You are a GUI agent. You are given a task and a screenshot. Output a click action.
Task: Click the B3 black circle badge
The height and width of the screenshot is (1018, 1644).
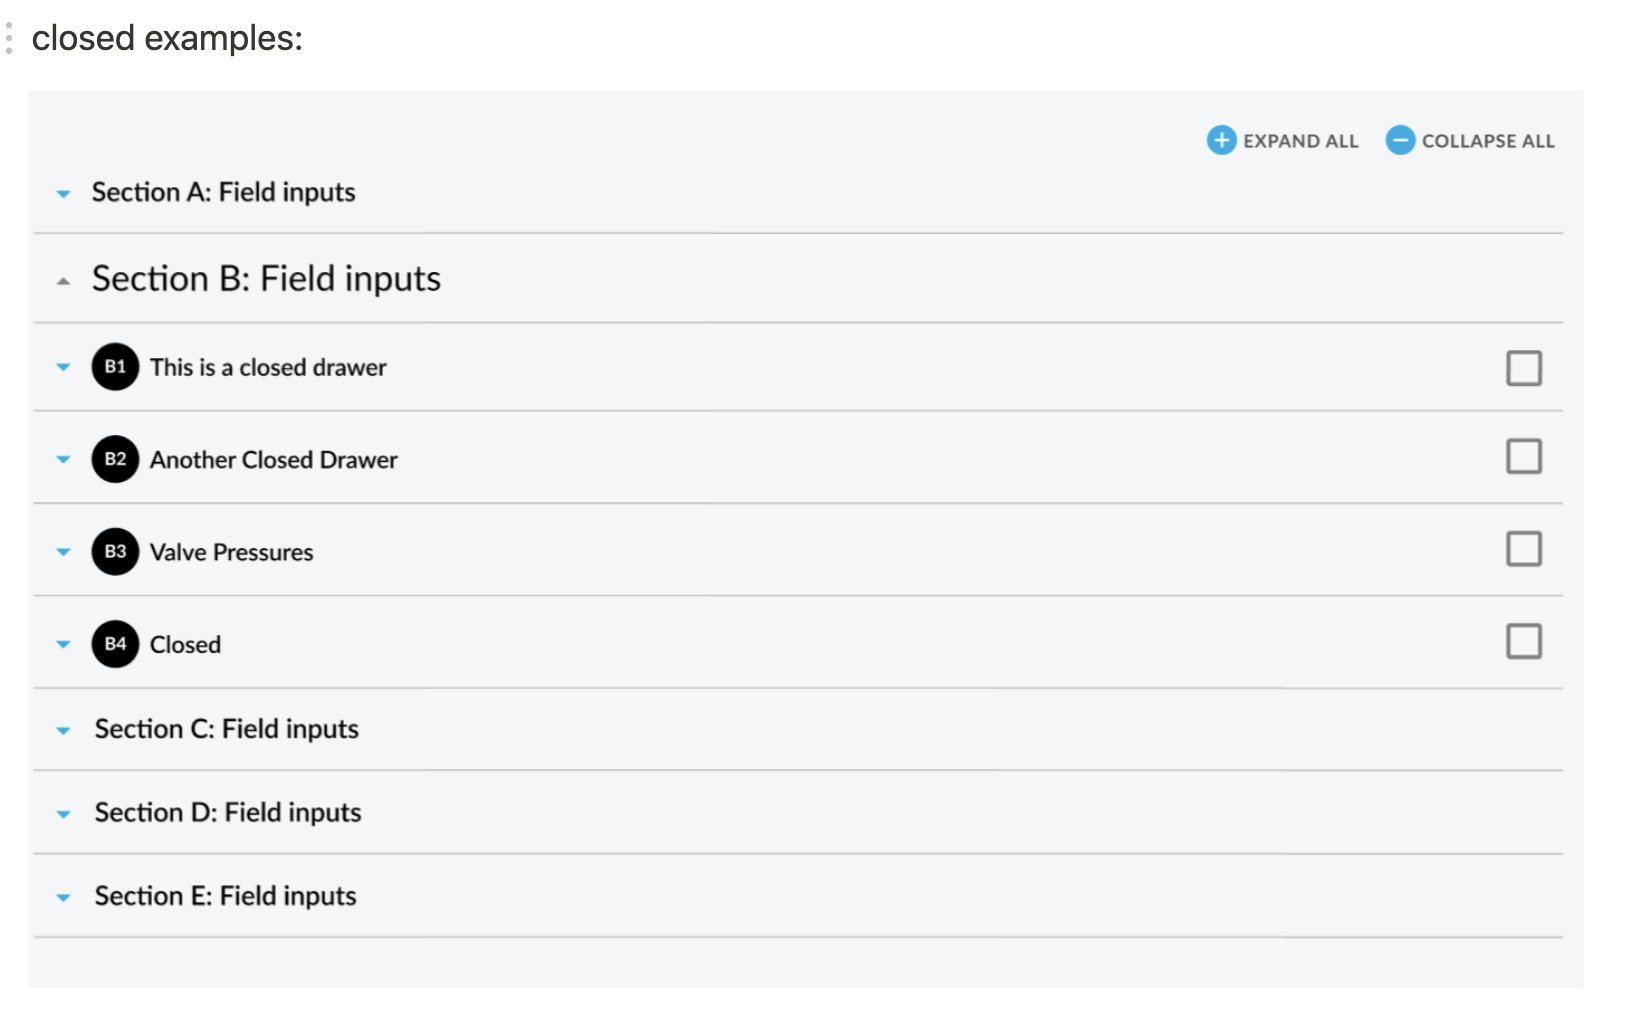115,552
